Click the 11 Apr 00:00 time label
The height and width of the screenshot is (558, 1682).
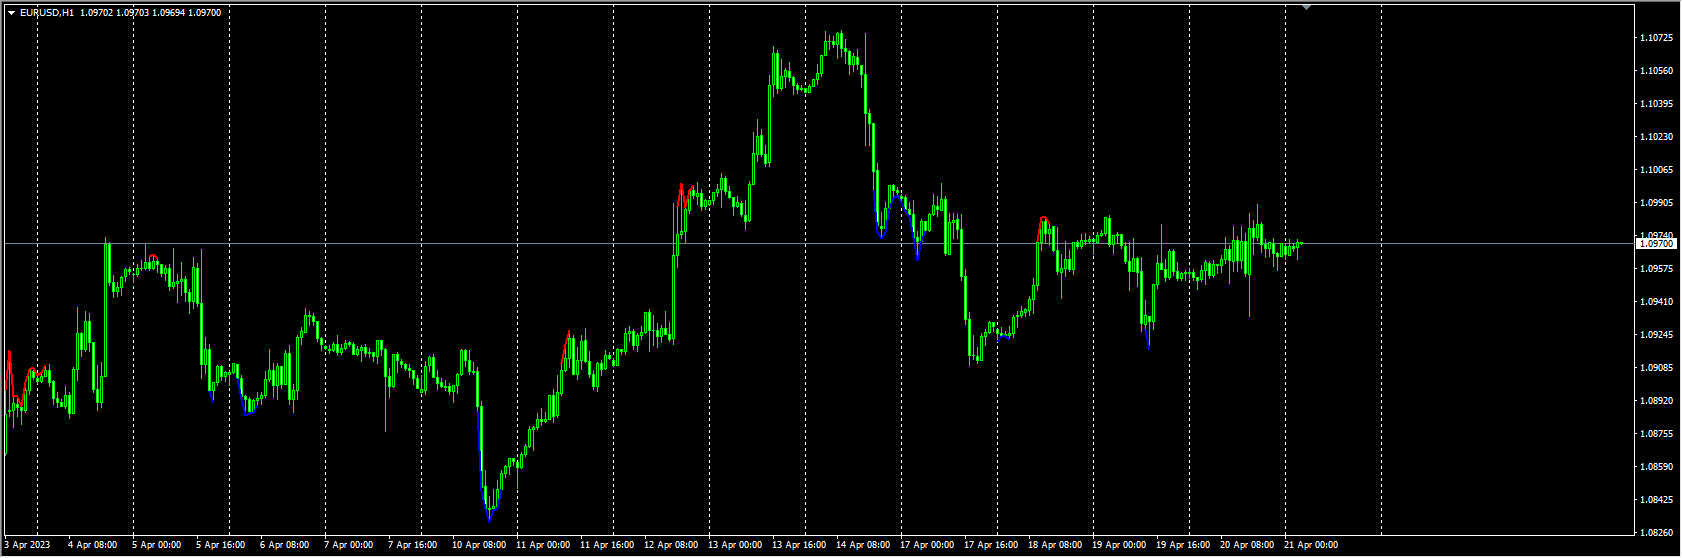[543, 545]
